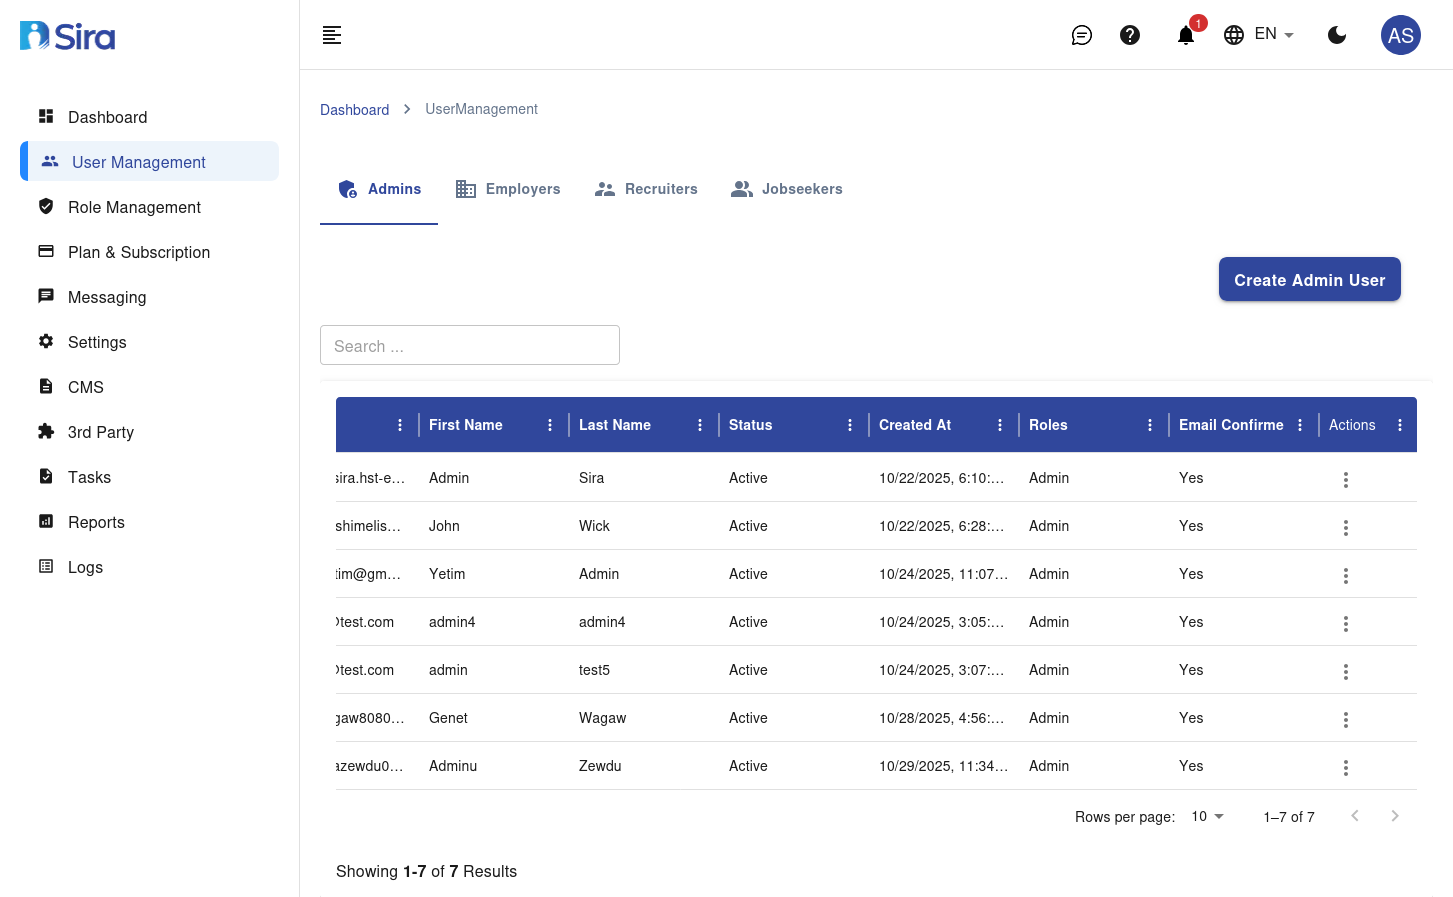Open actions menu for John Wick row

point(1345,527)
